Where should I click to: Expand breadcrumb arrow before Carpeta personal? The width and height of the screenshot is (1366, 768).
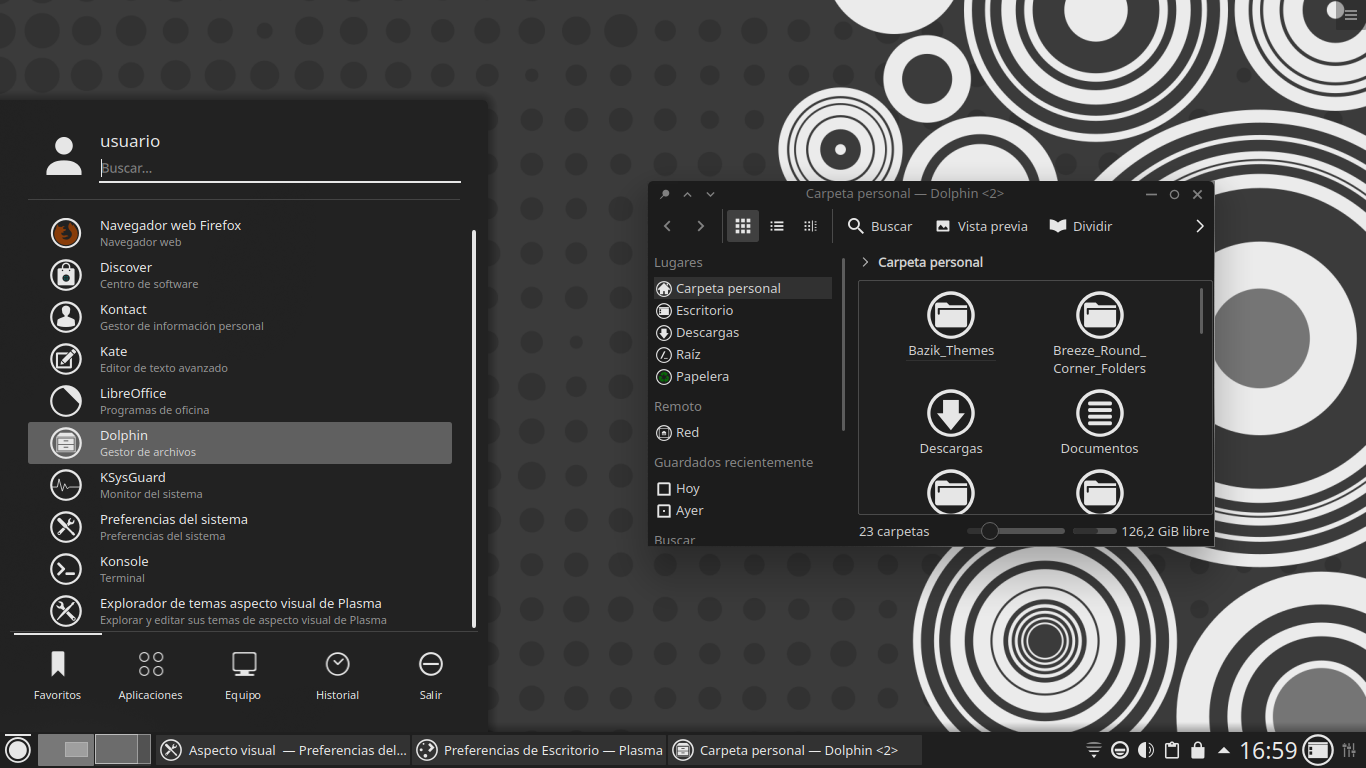865,262
